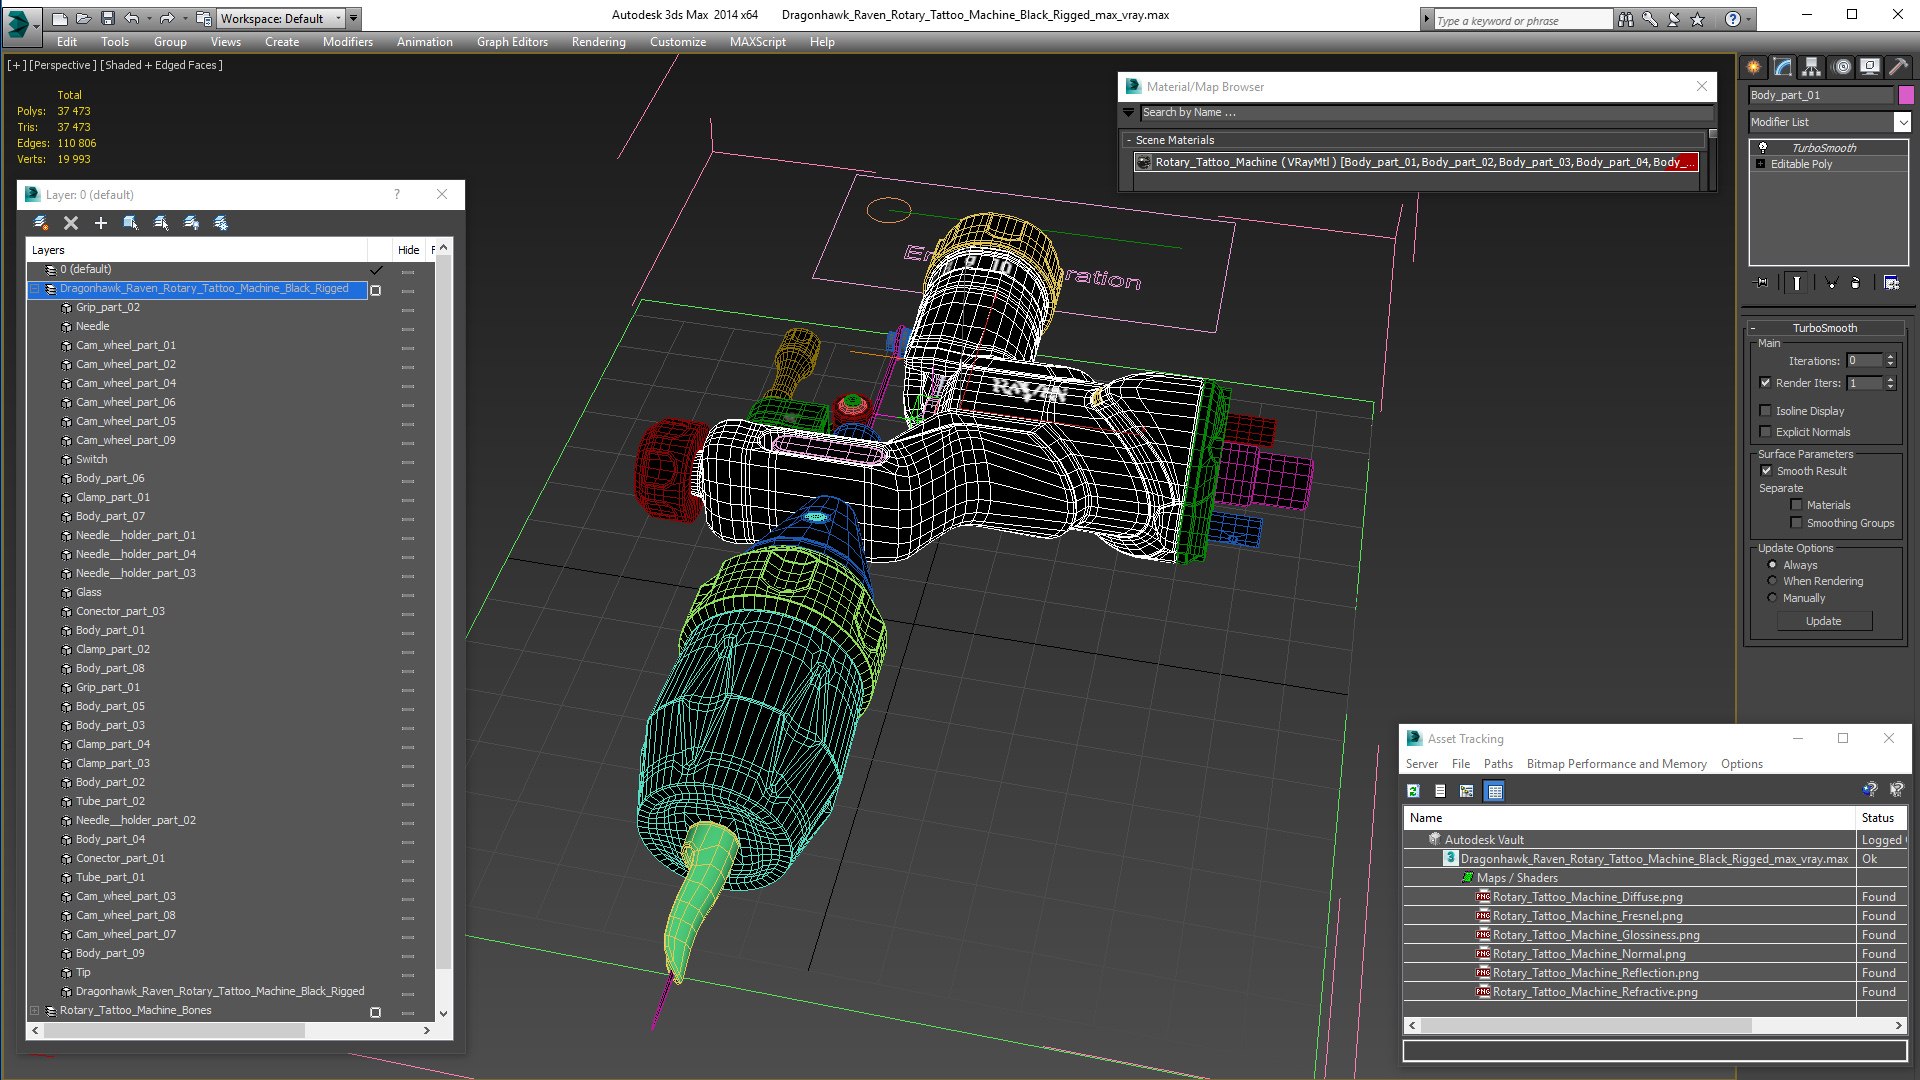1920x1080 pixels.
Task: Open the Modifiers menu
Action: pos(347,42)
